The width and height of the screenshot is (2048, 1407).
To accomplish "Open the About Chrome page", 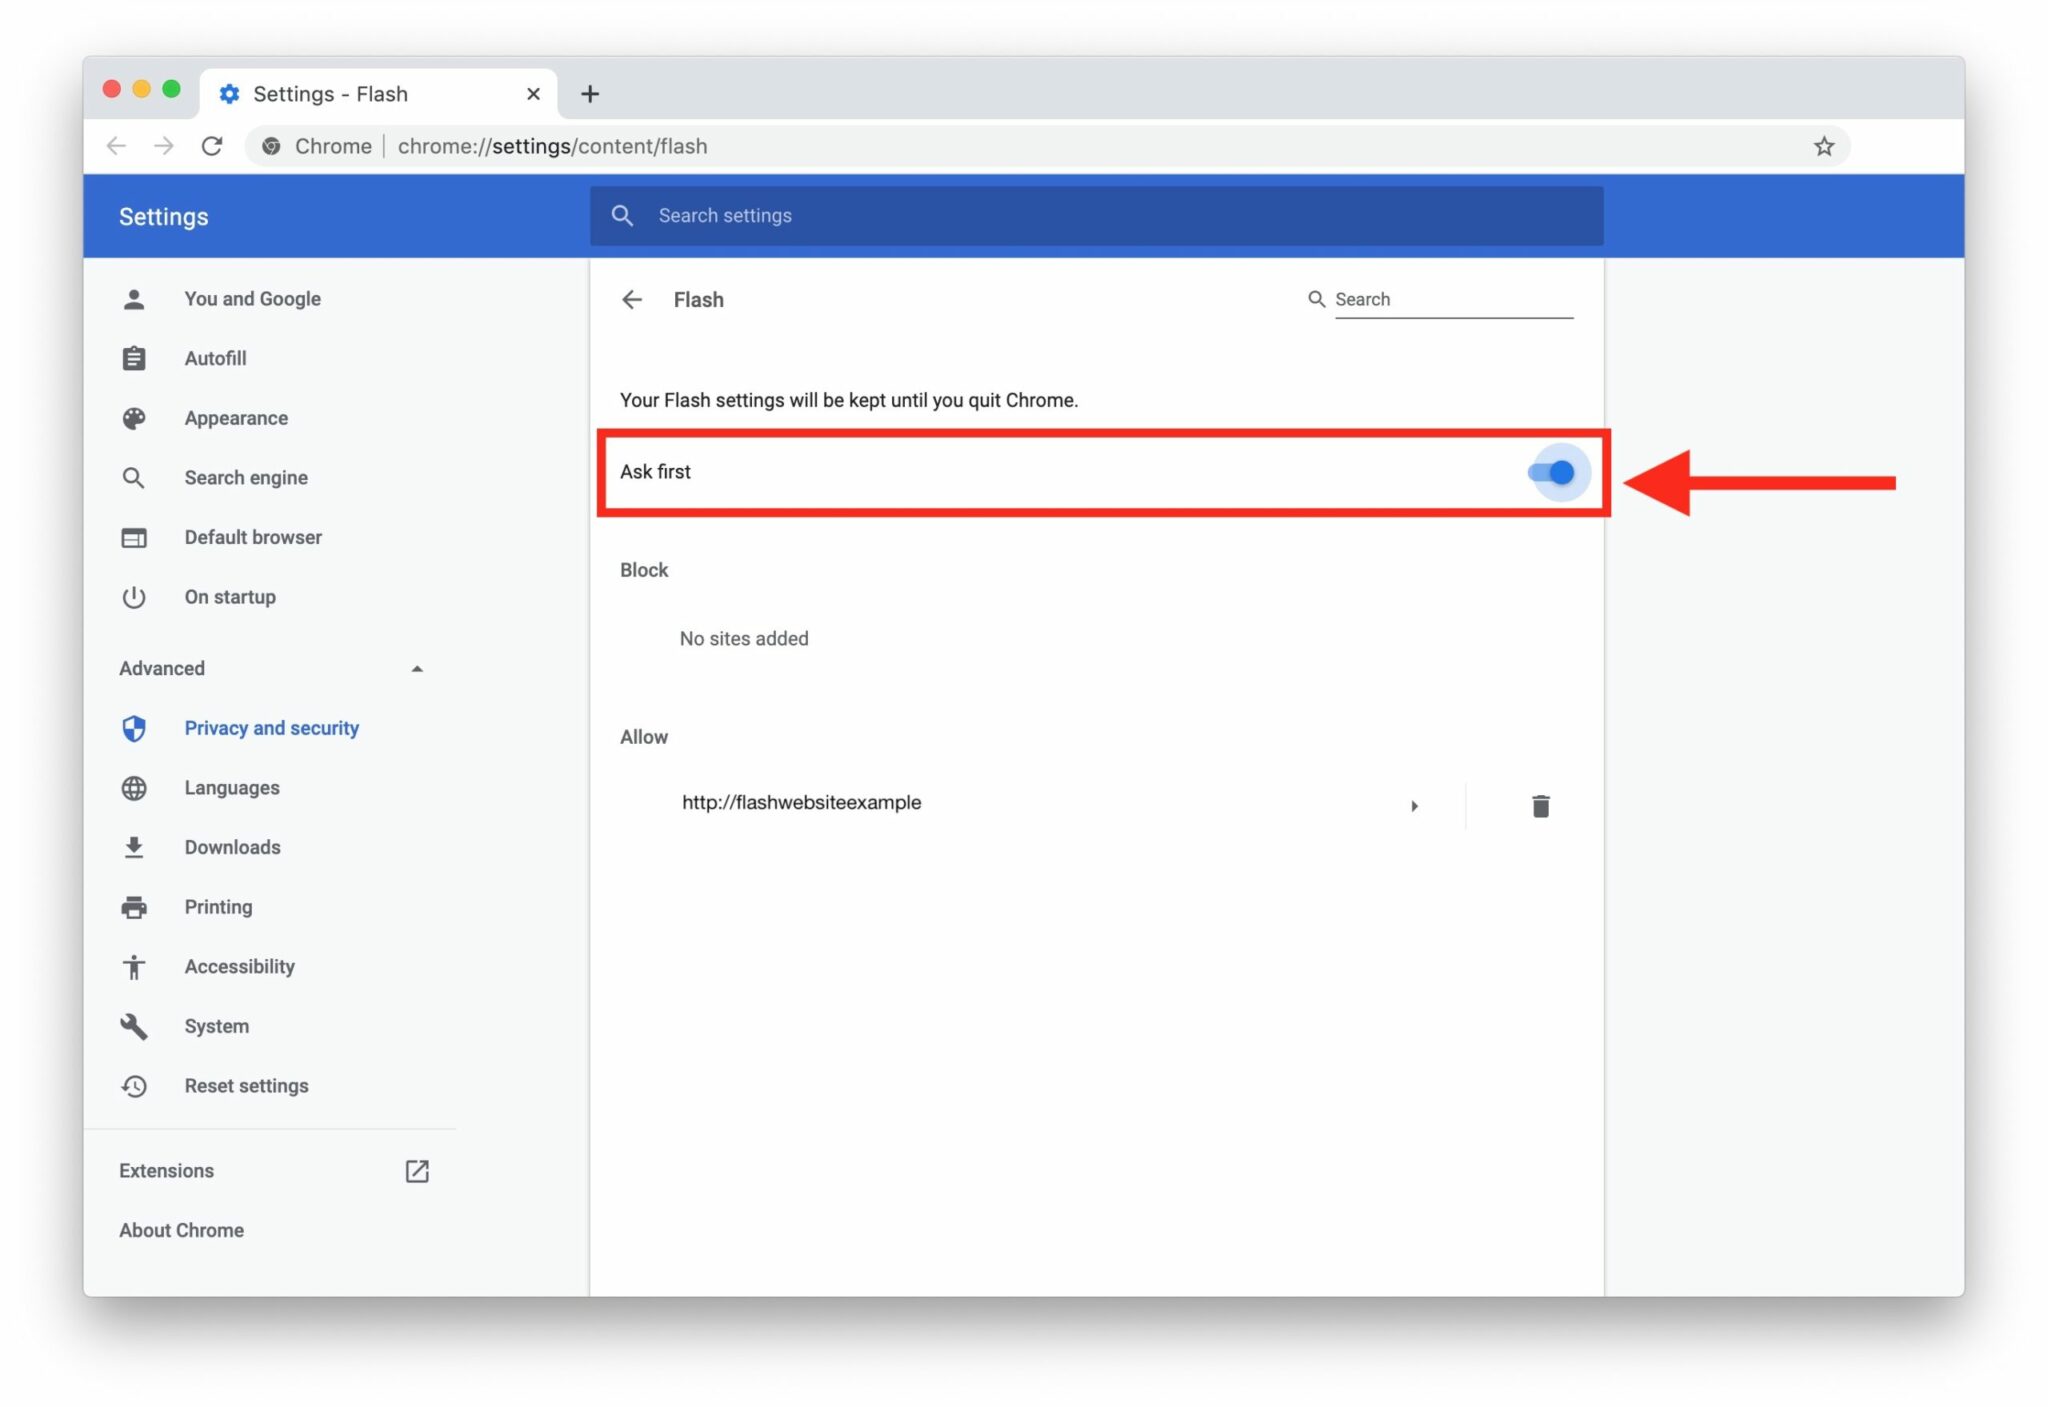I will coord(182,1230).
